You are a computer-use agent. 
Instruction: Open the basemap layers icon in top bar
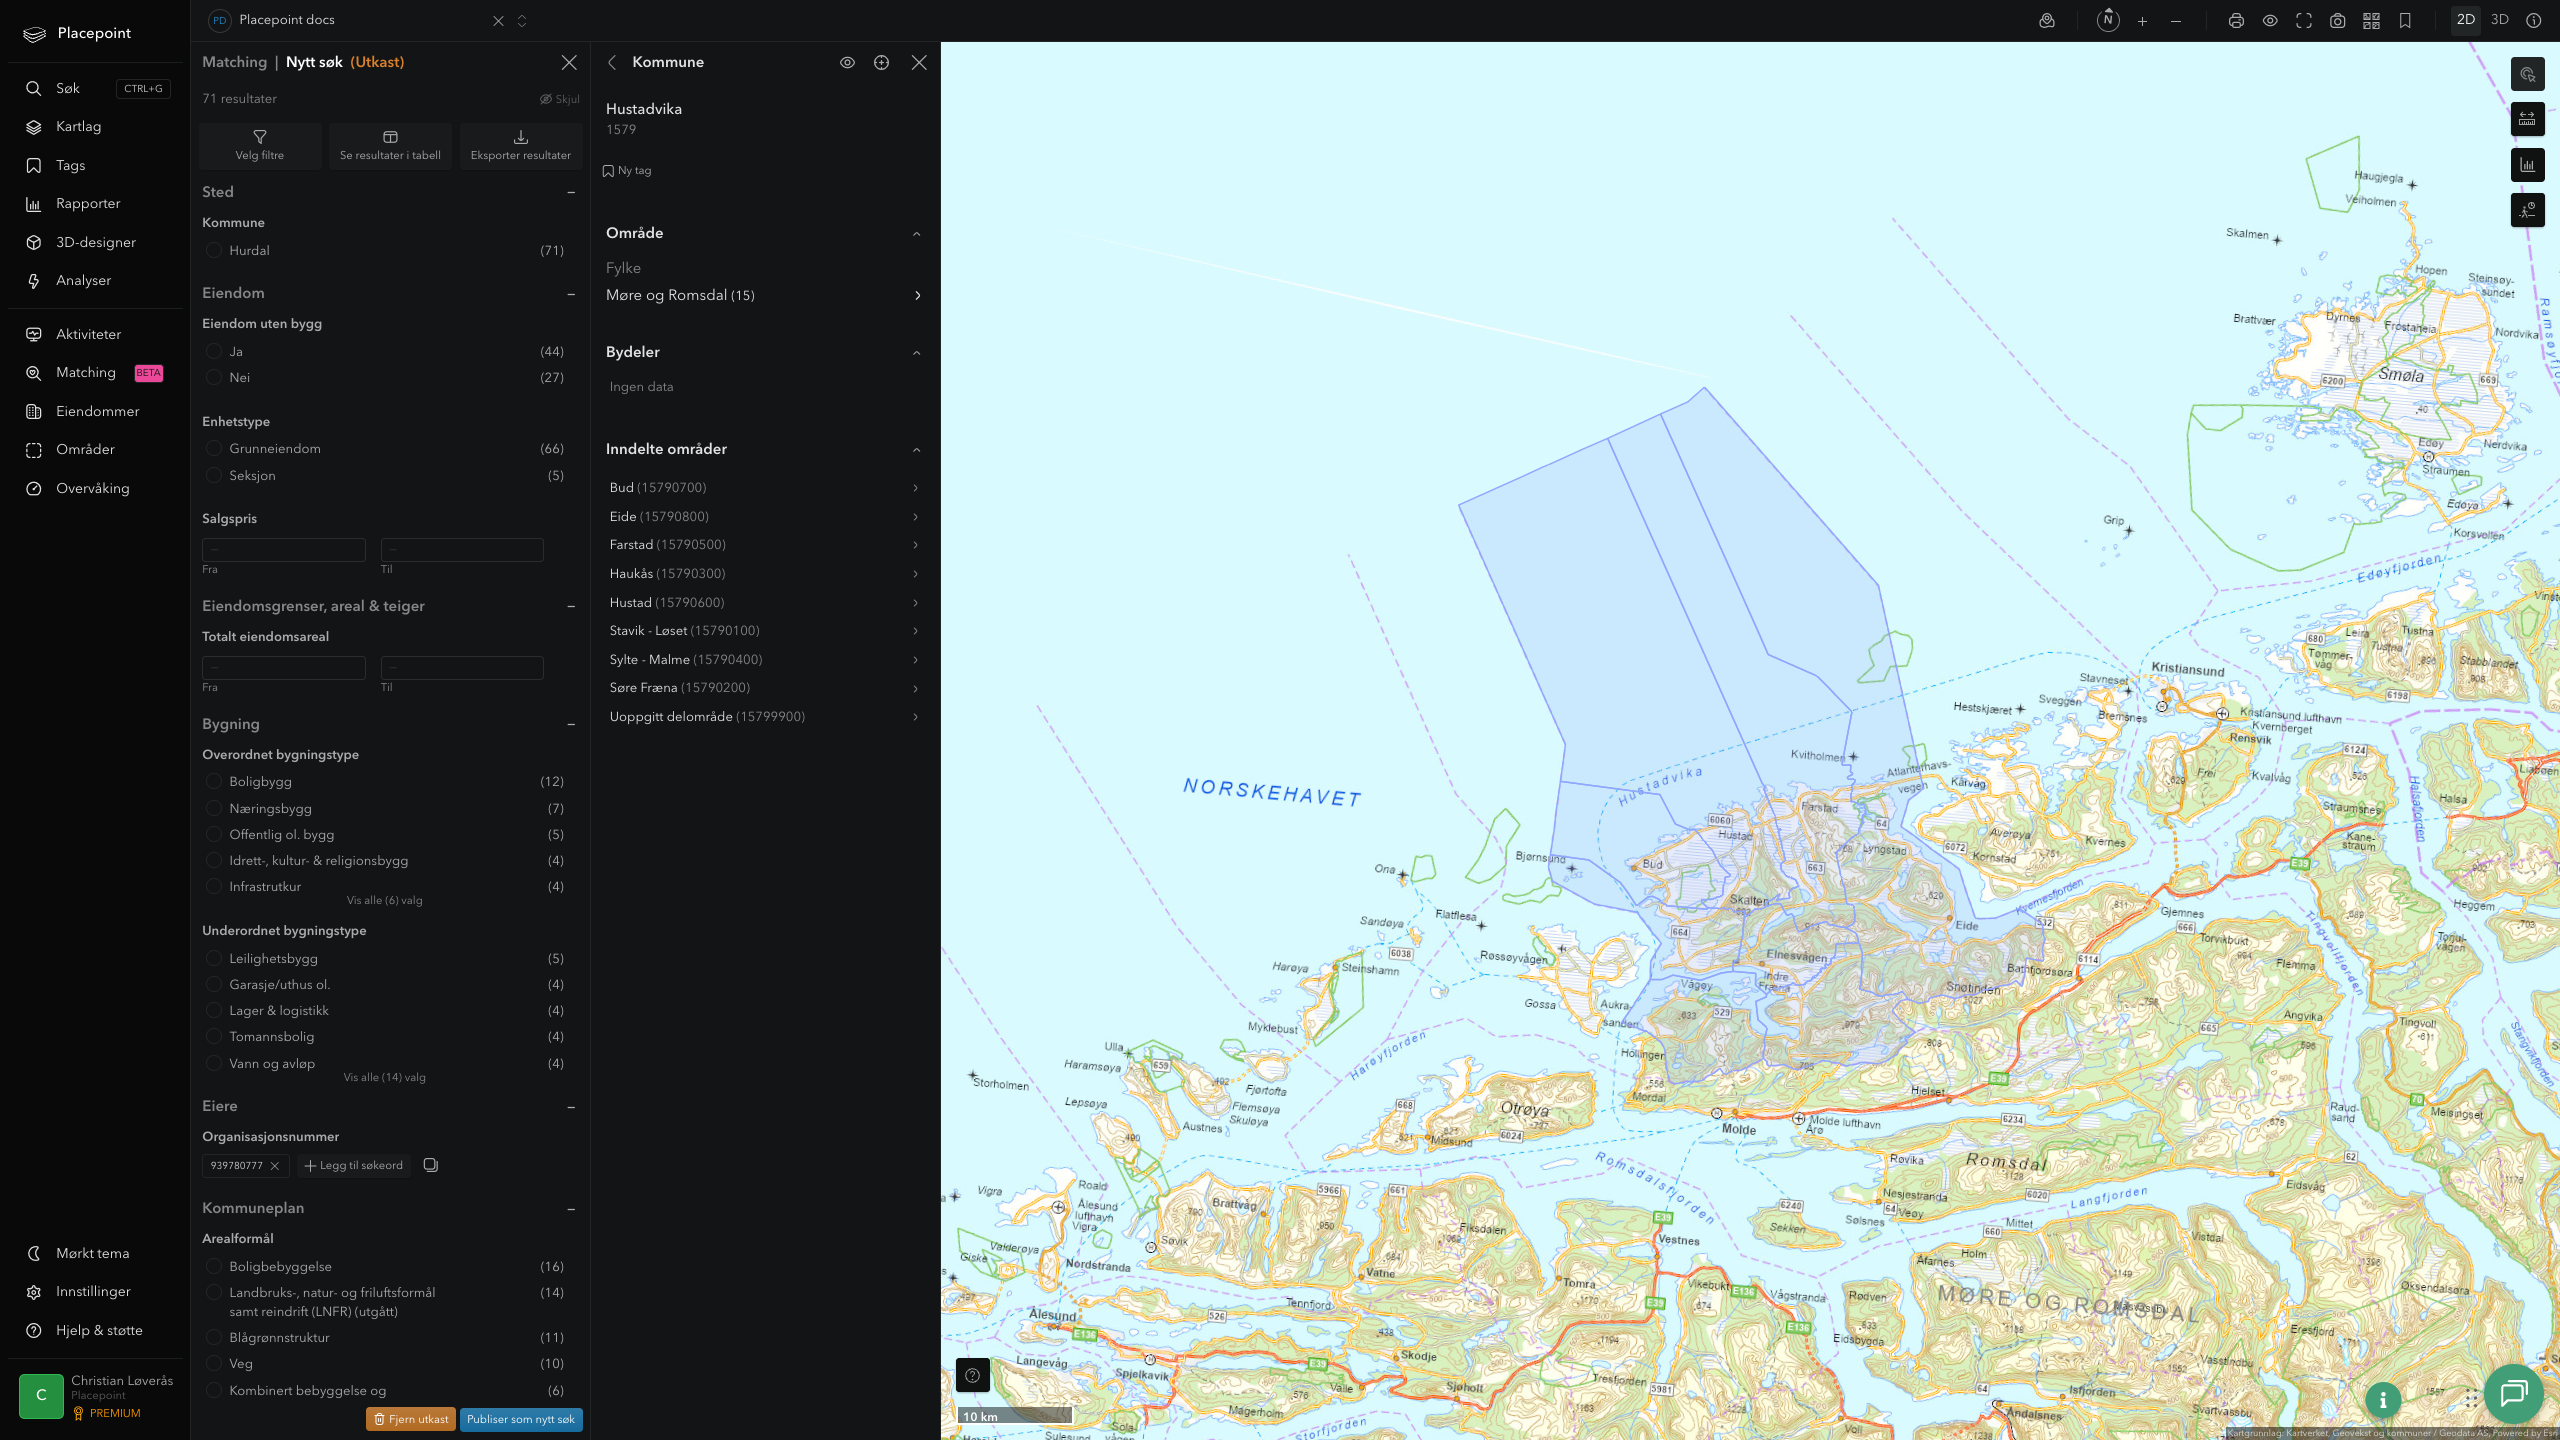click(x=2047, y=21)
